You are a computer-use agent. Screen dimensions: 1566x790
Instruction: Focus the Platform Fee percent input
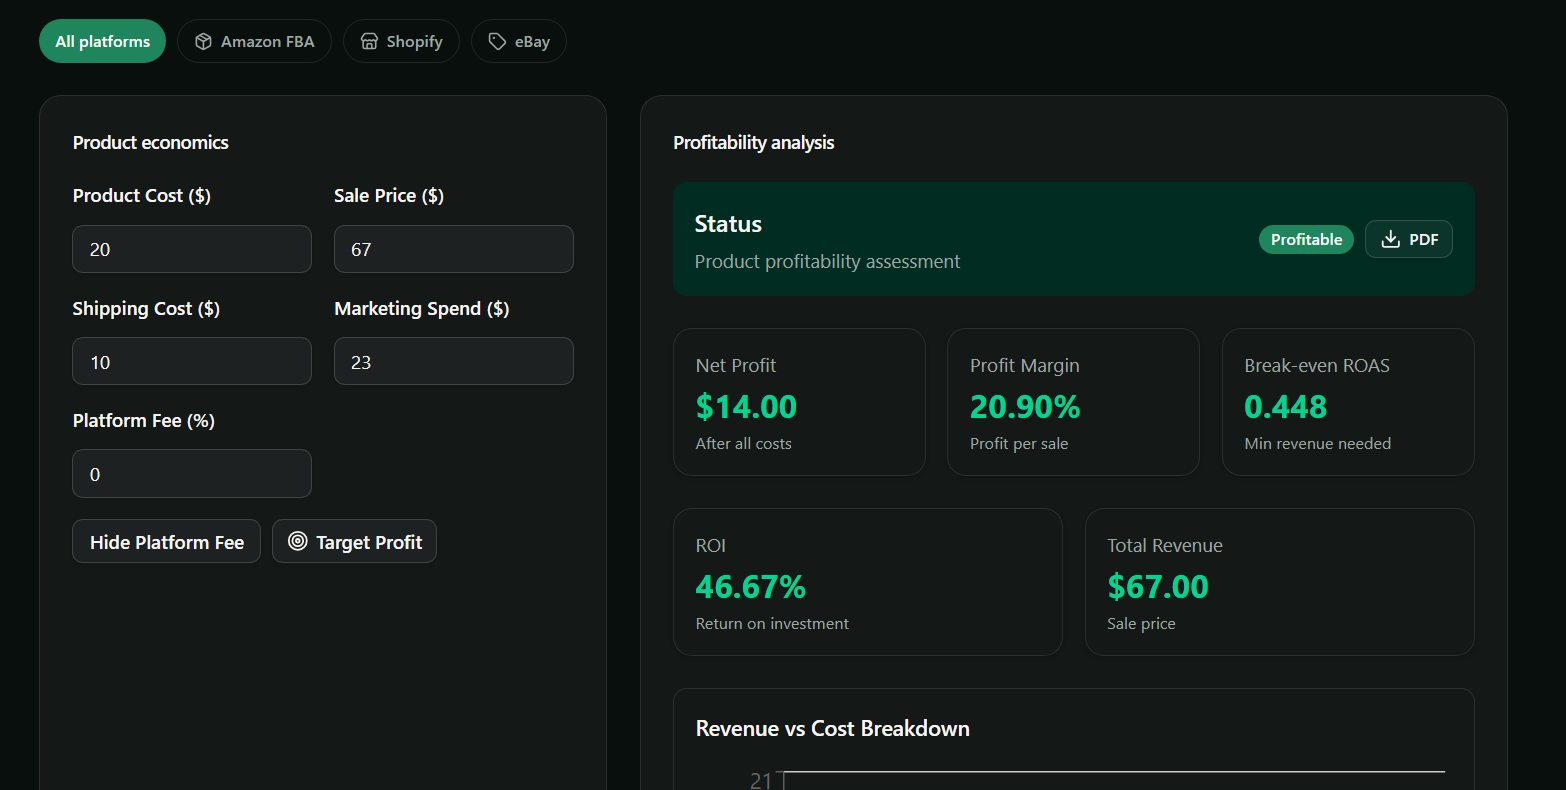tap(192, 473)
